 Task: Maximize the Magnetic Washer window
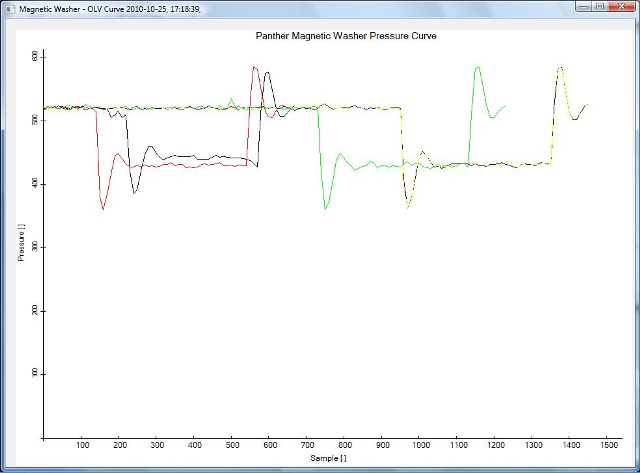coord(600,6)
